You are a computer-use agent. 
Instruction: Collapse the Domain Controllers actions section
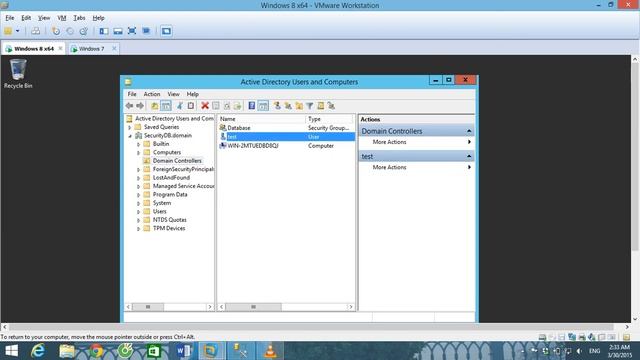click(x=469, y=131)
